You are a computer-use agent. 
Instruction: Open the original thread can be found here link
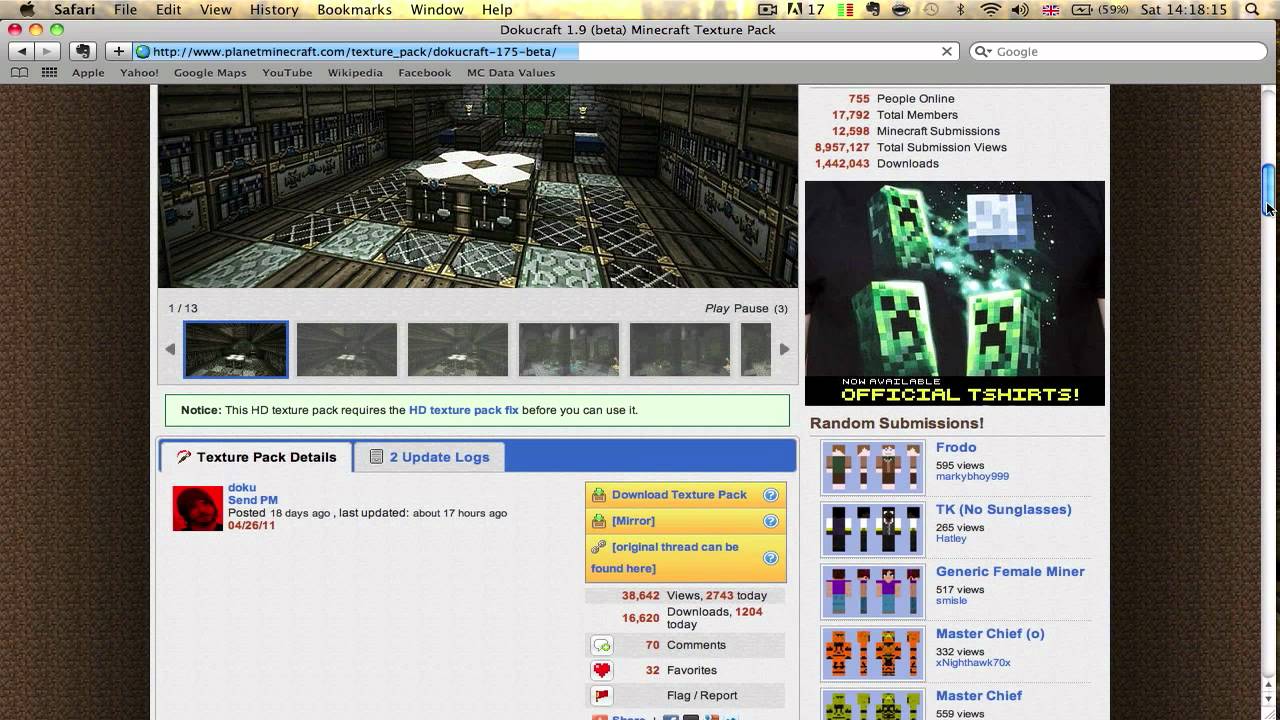pyautogui.click(x=665, y=558)
